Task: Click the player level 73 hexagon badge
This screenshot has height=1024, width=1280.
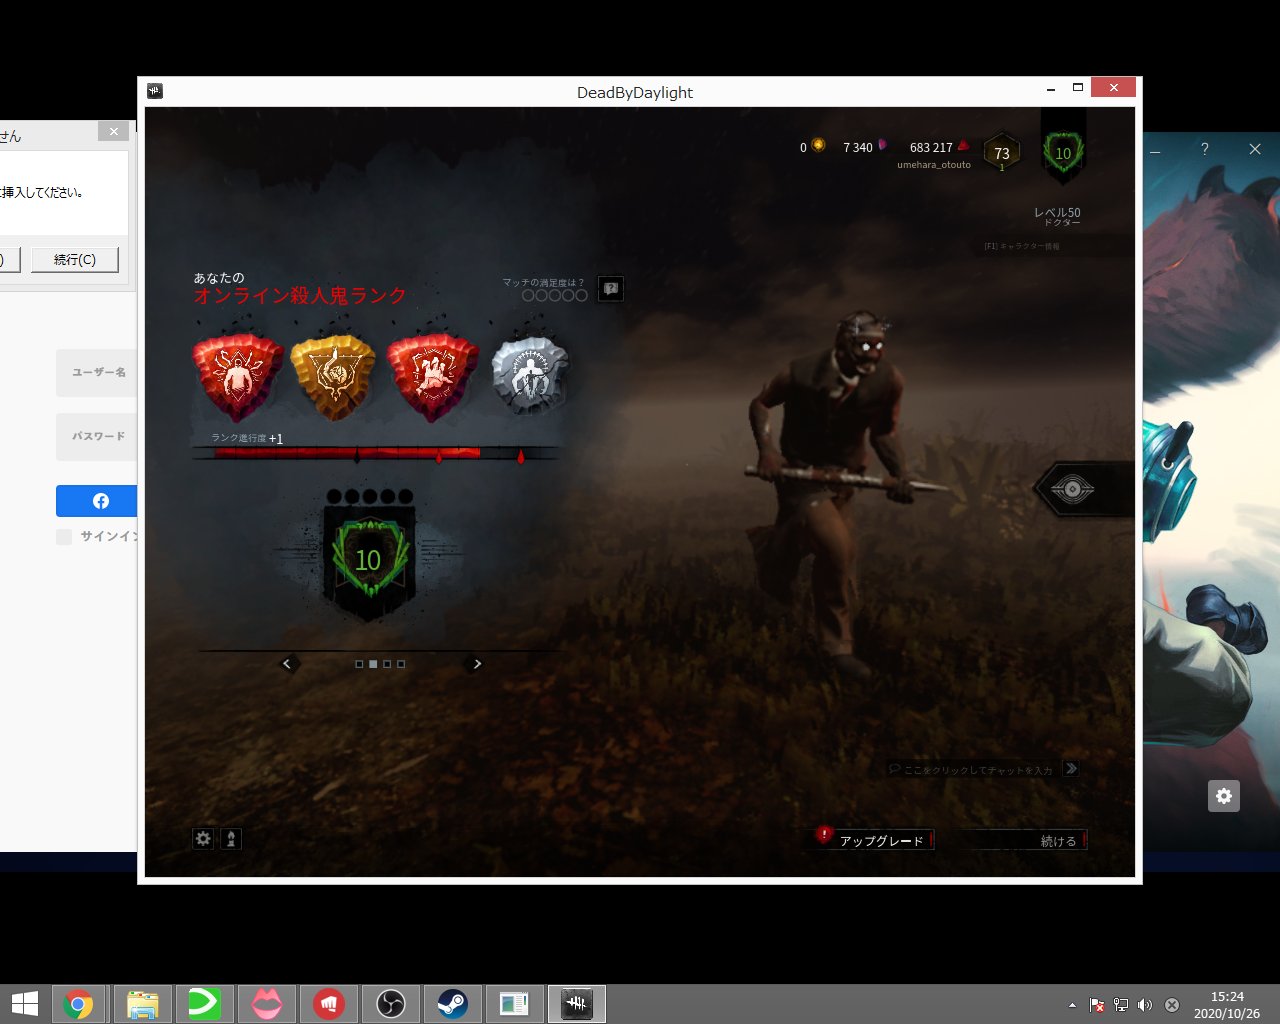Action: (x=1002, y=153)
